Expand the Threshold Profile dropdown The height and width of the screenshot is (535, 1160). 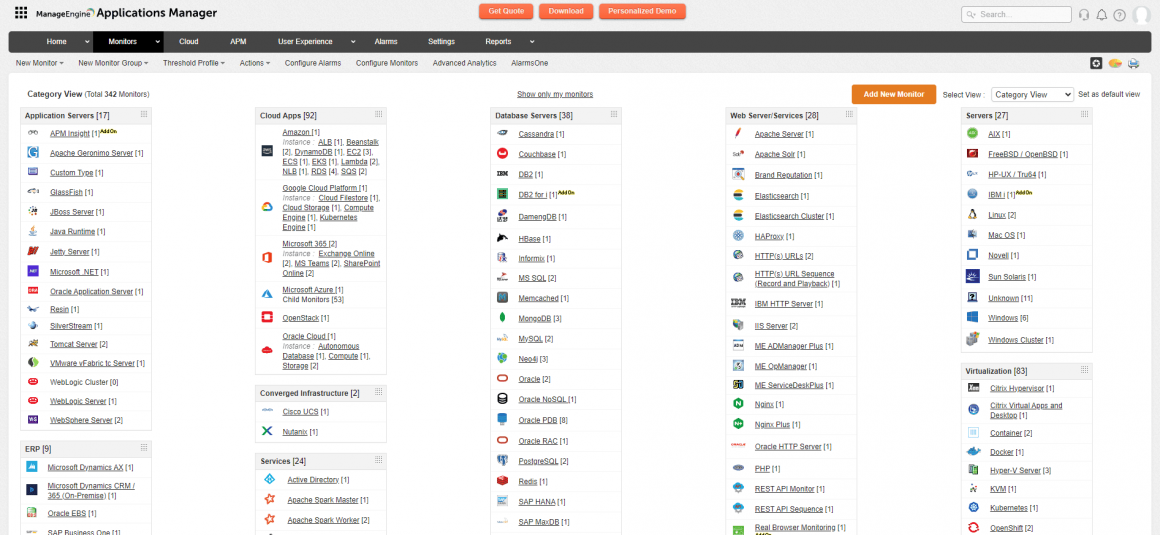pos(193,63)
